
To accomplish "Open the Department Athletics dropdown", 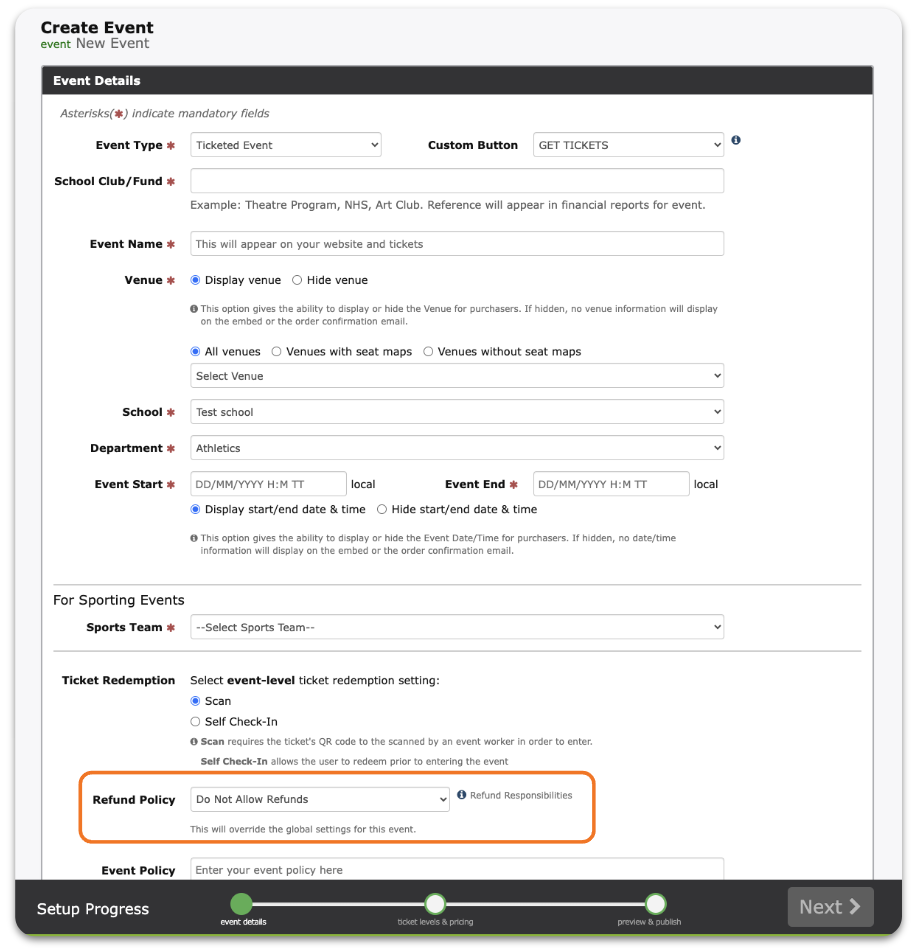I will point(457,448).
